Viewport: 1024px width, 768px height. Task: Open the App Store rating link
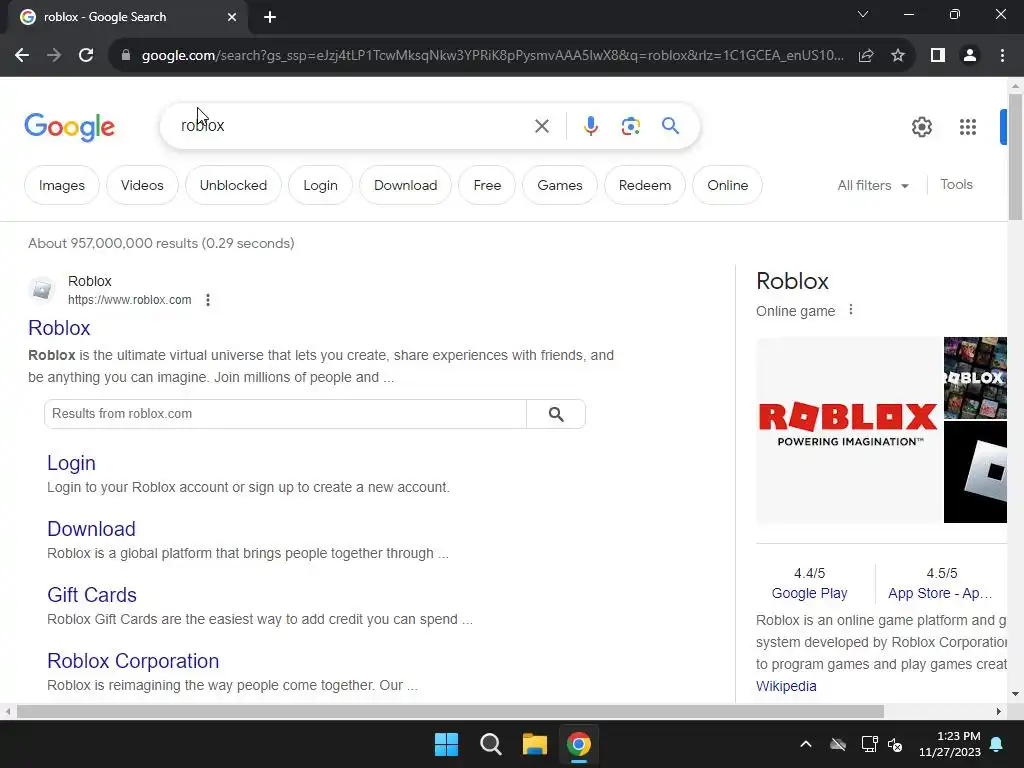click(940, 593)
